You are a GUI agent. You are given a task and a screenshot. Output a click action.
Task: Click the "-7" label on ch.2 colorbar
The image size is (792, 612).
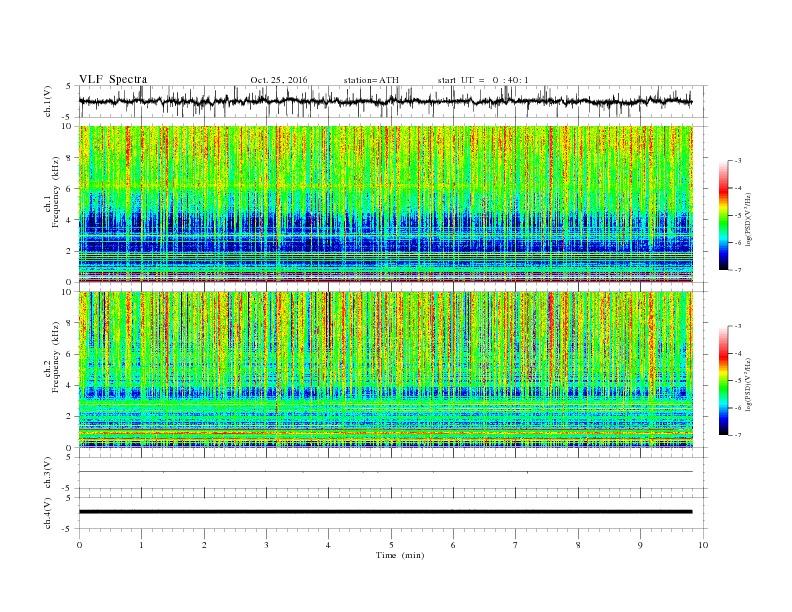(x=738, y=435)
